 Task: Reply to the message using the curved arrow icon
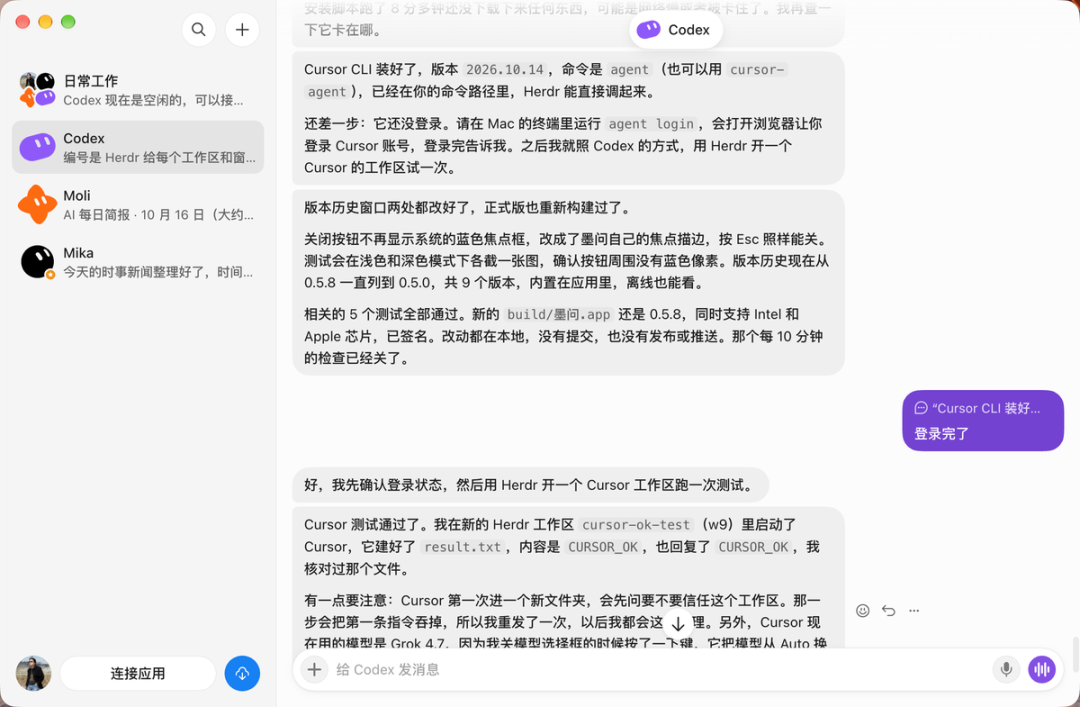pyautogui.click(x=889, y=611)
